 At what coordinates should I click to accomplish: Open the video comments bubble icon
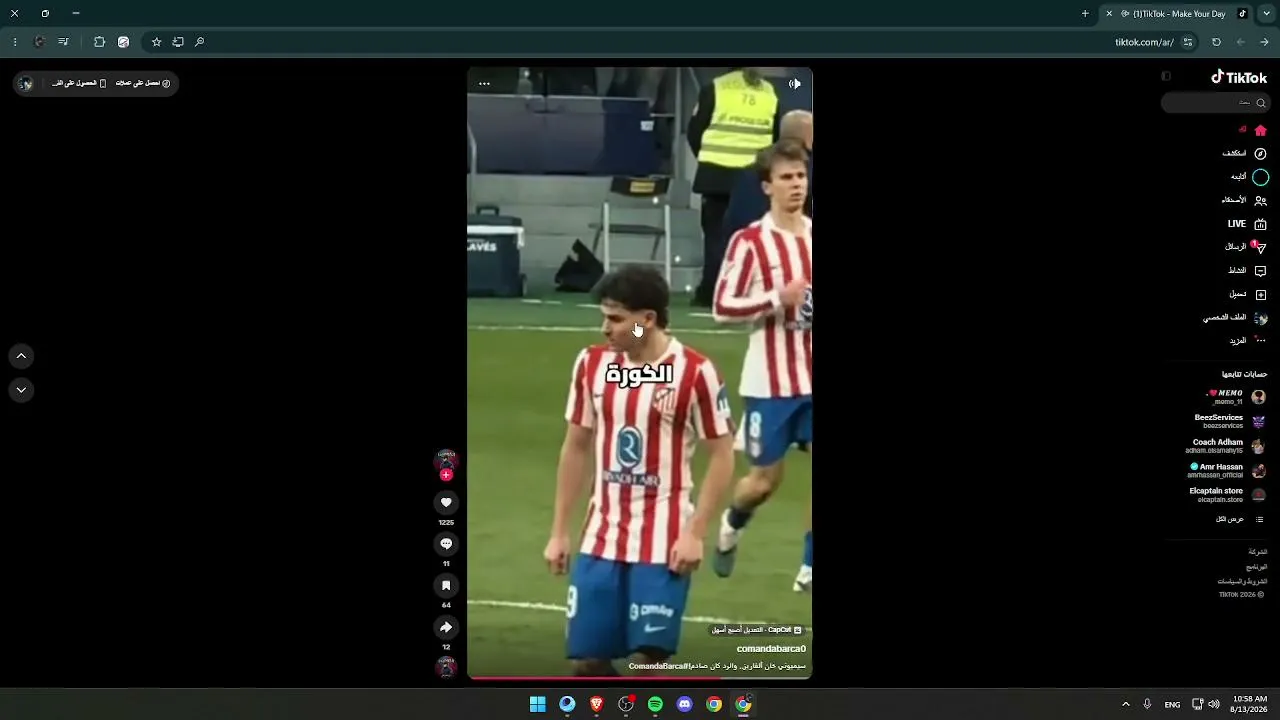pos(446,544)
